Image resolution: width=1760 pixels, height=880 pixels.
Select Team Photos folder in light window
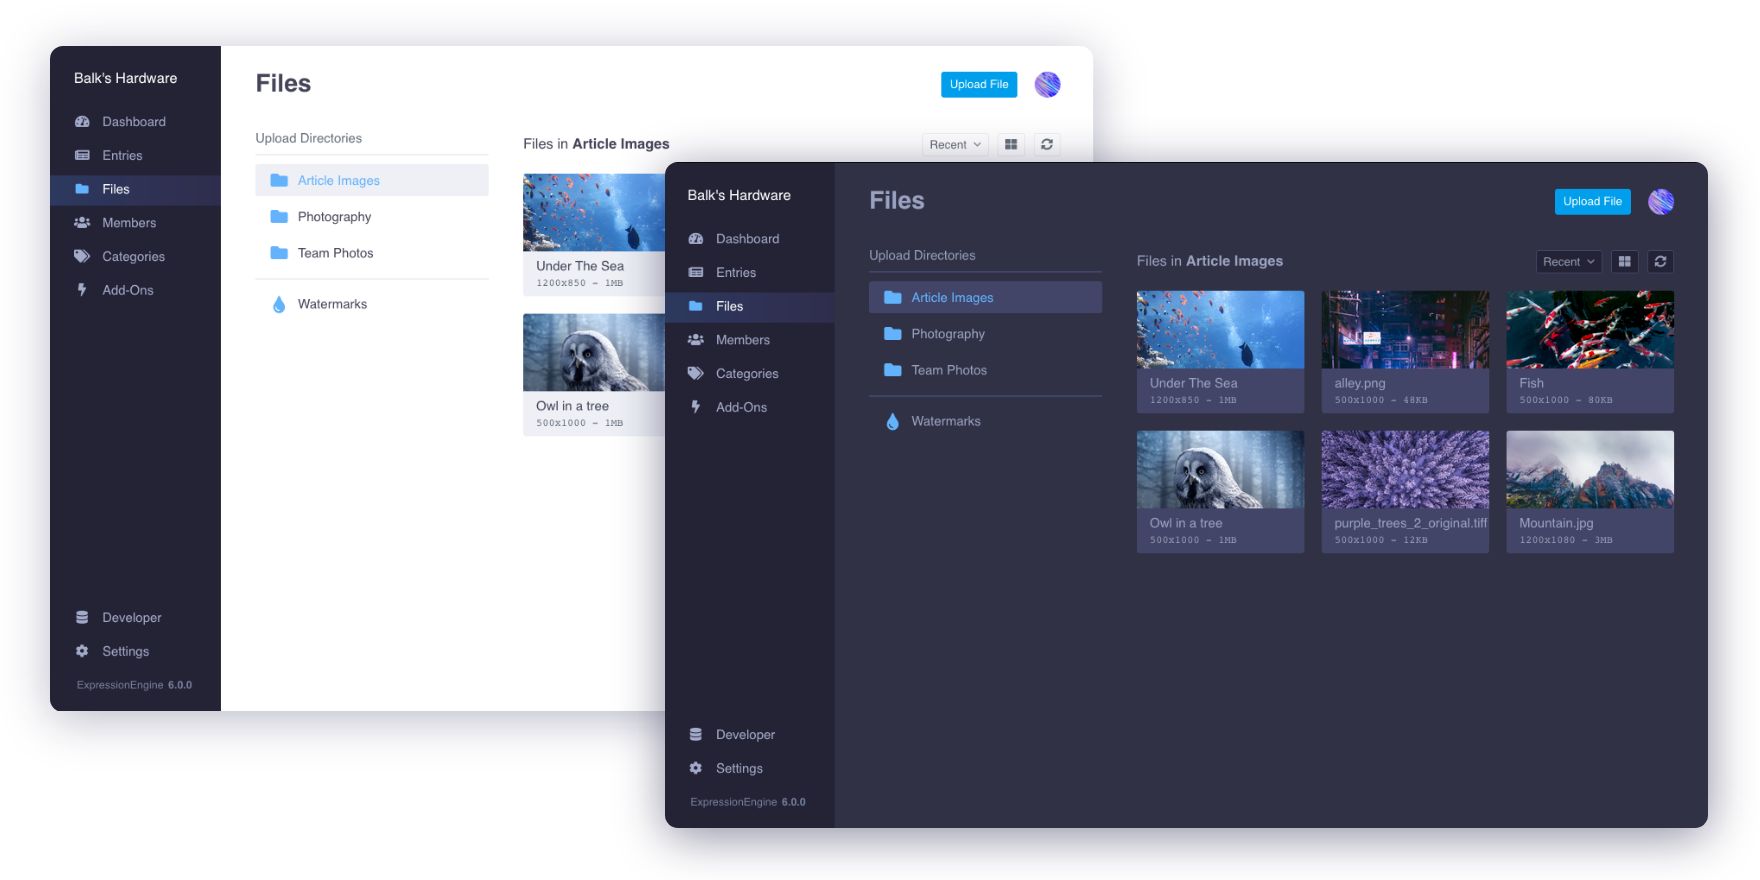[335, 254]
